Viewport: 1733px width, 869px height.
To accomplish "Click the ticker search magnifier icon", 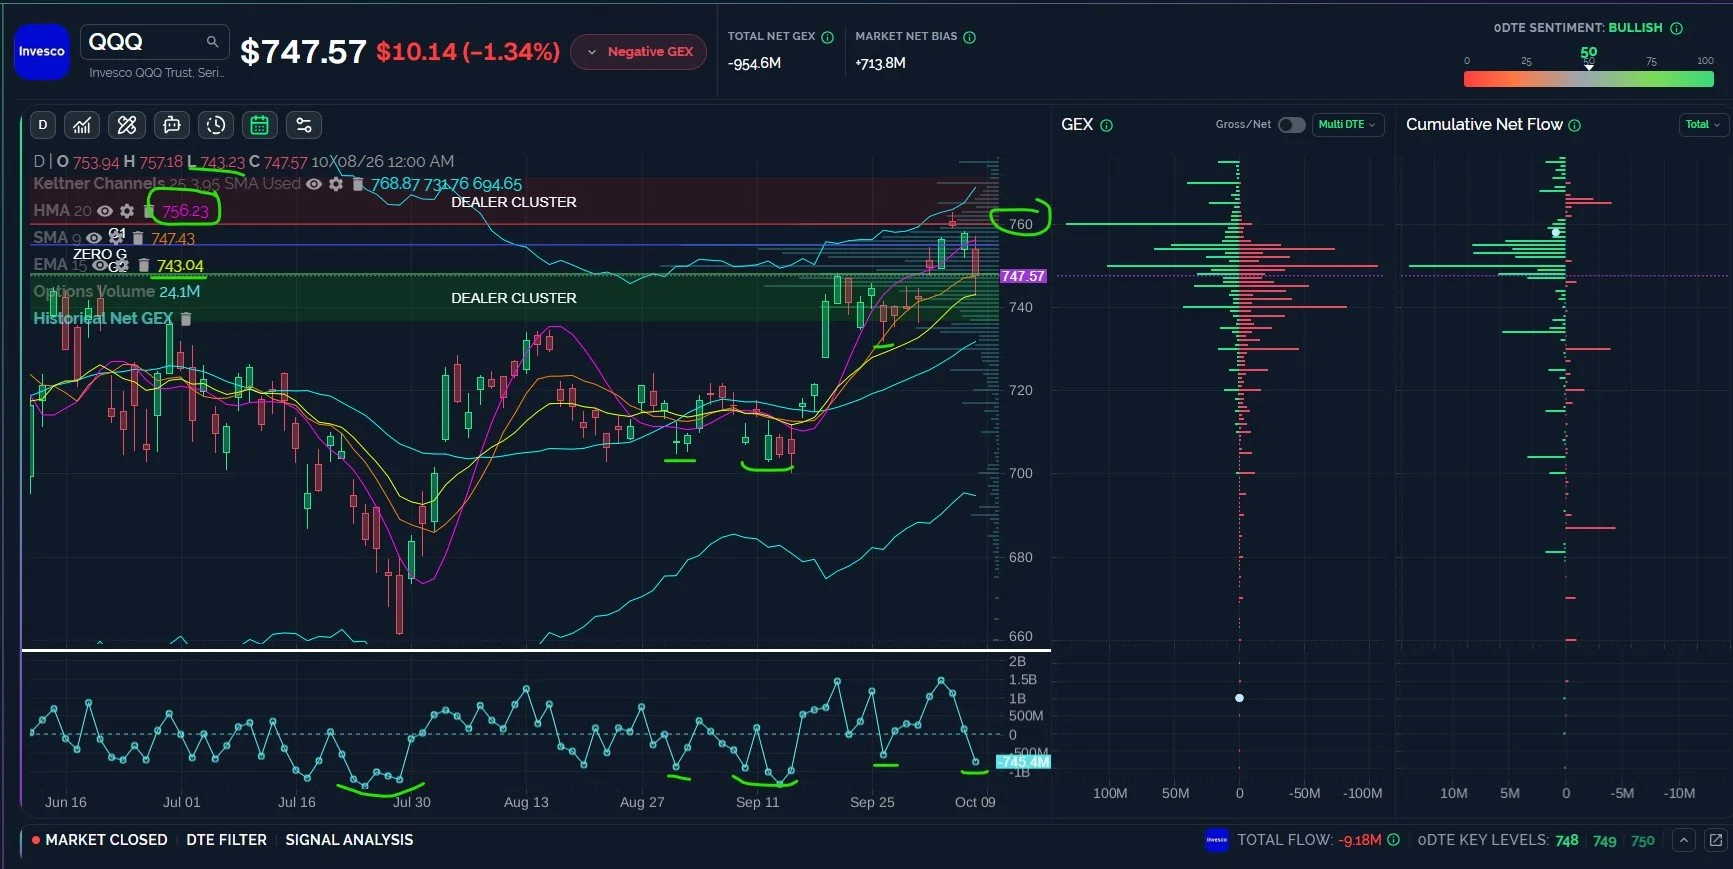I will pos(212,42).
